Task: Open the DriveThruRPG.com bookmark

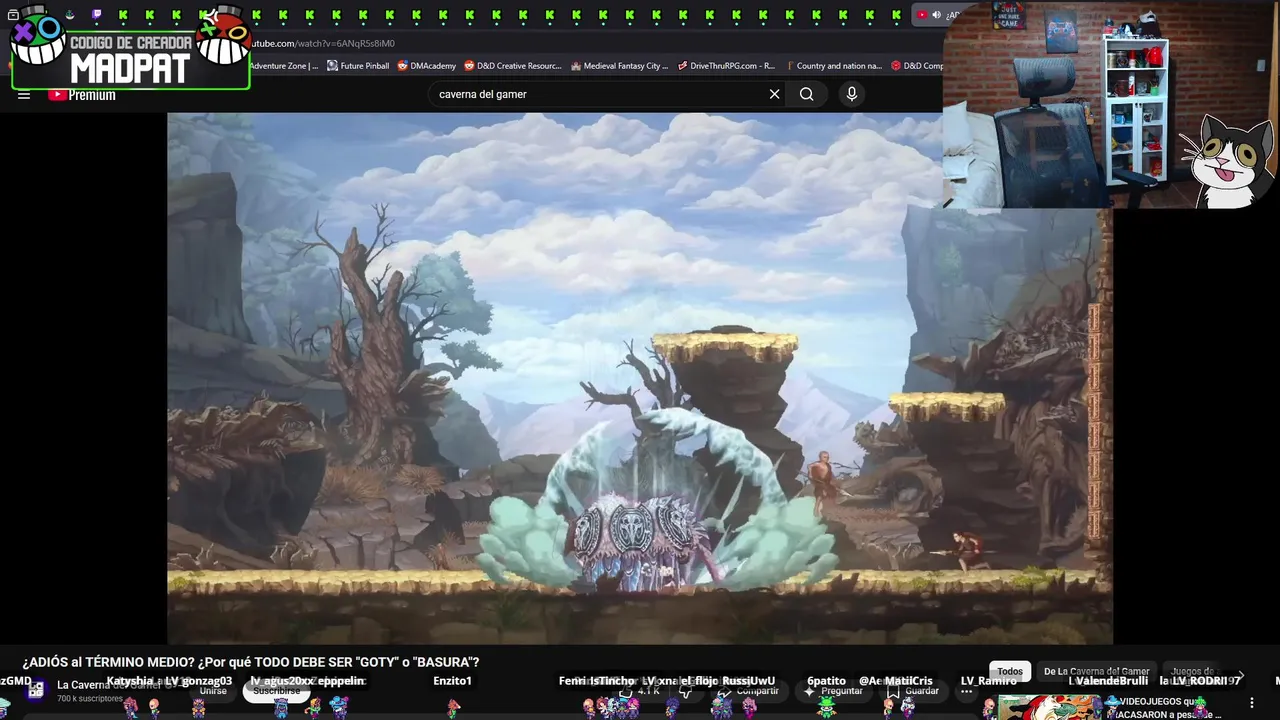Action: point(726,66)
